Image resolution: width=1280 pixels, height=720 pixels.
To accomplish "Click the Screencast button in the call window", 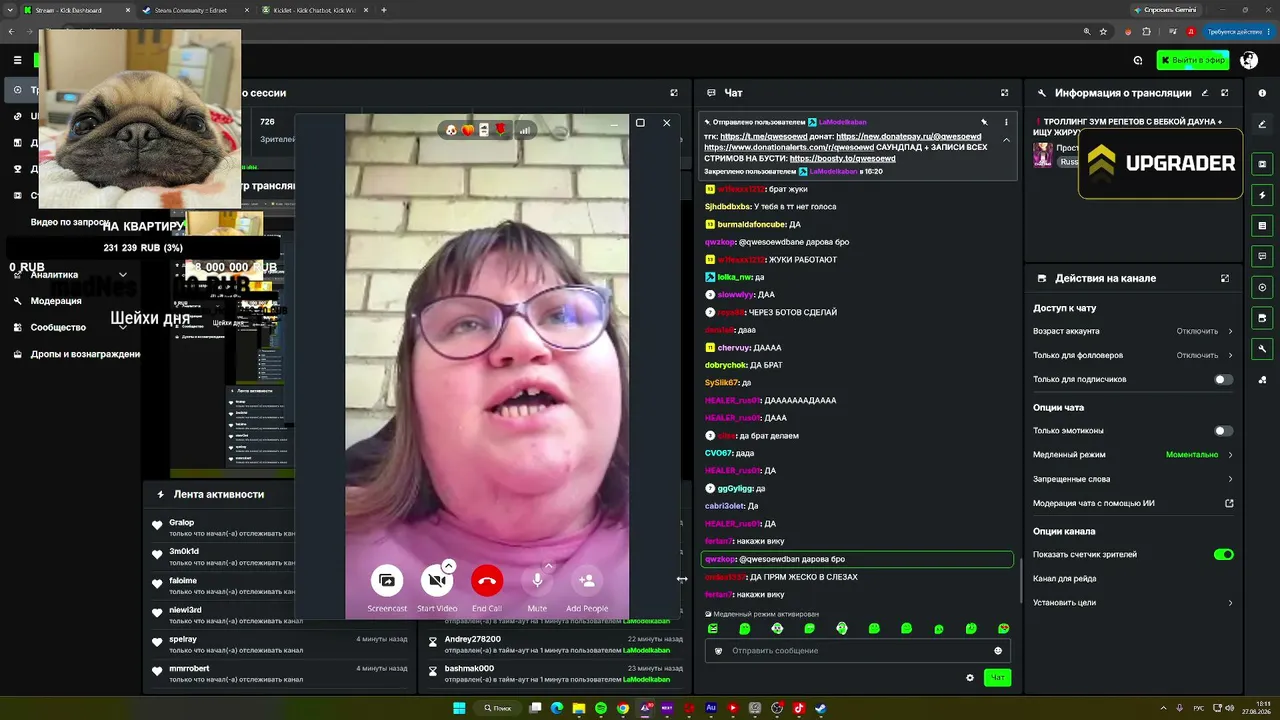I will coord(387,580).
